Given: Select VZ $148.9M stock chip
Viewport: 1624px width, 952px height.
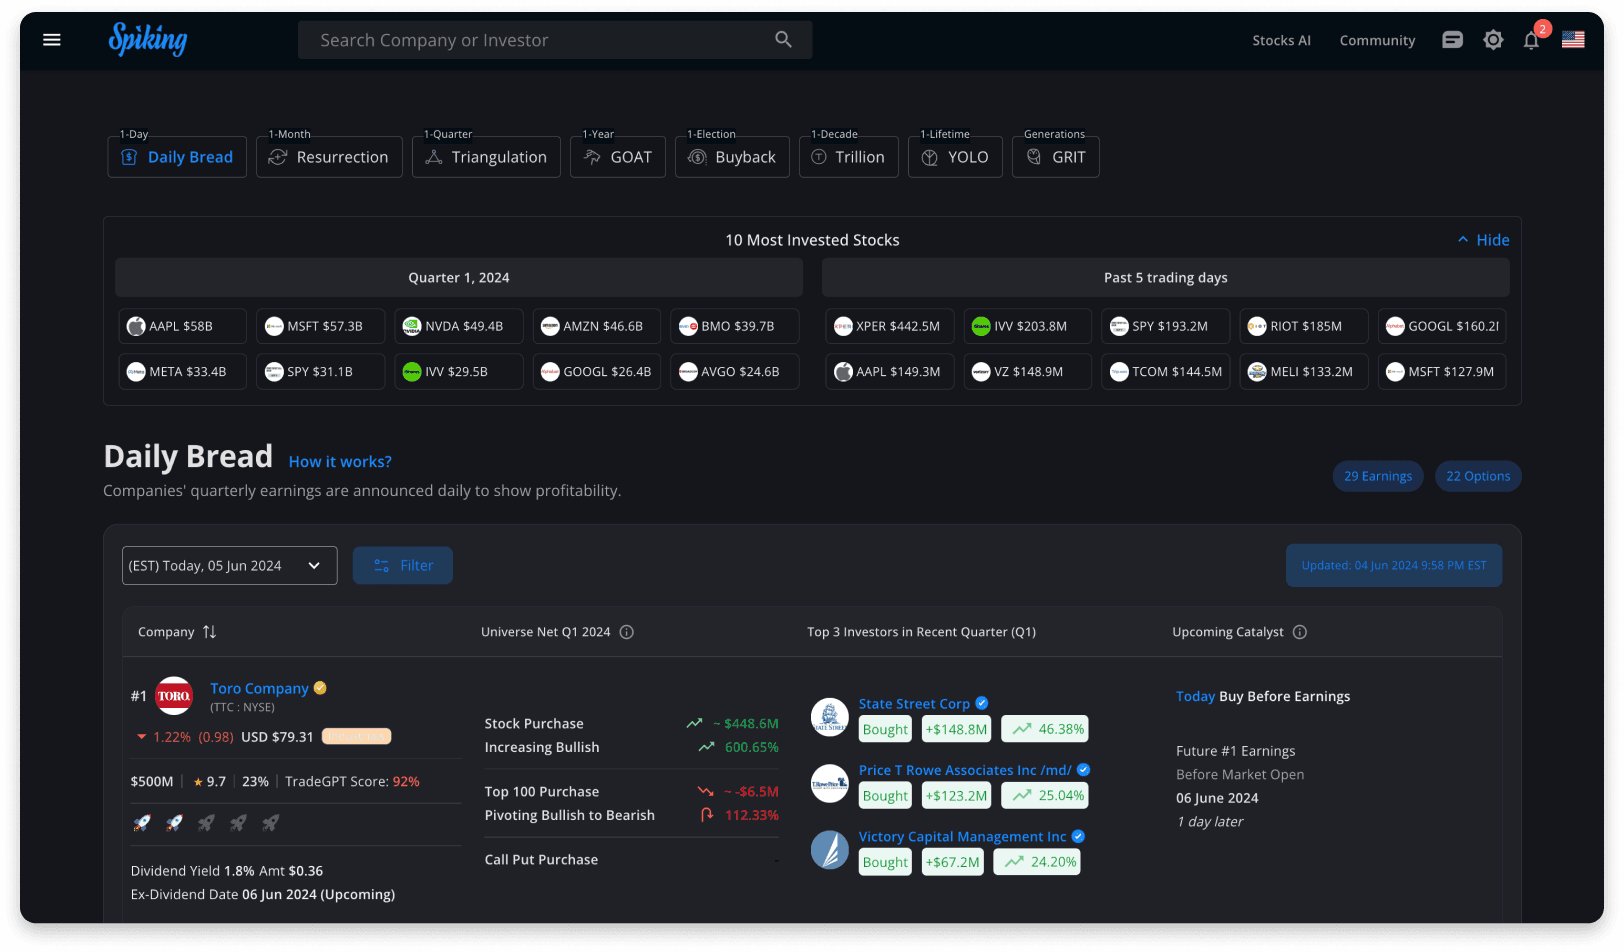Looking at the screenshot, I should coord(1027,372).
